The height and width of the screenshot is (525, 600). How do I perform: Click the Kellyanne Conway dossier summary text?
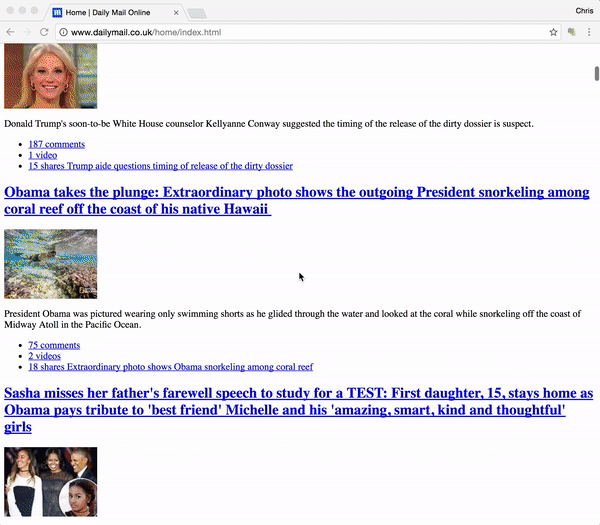269,124
